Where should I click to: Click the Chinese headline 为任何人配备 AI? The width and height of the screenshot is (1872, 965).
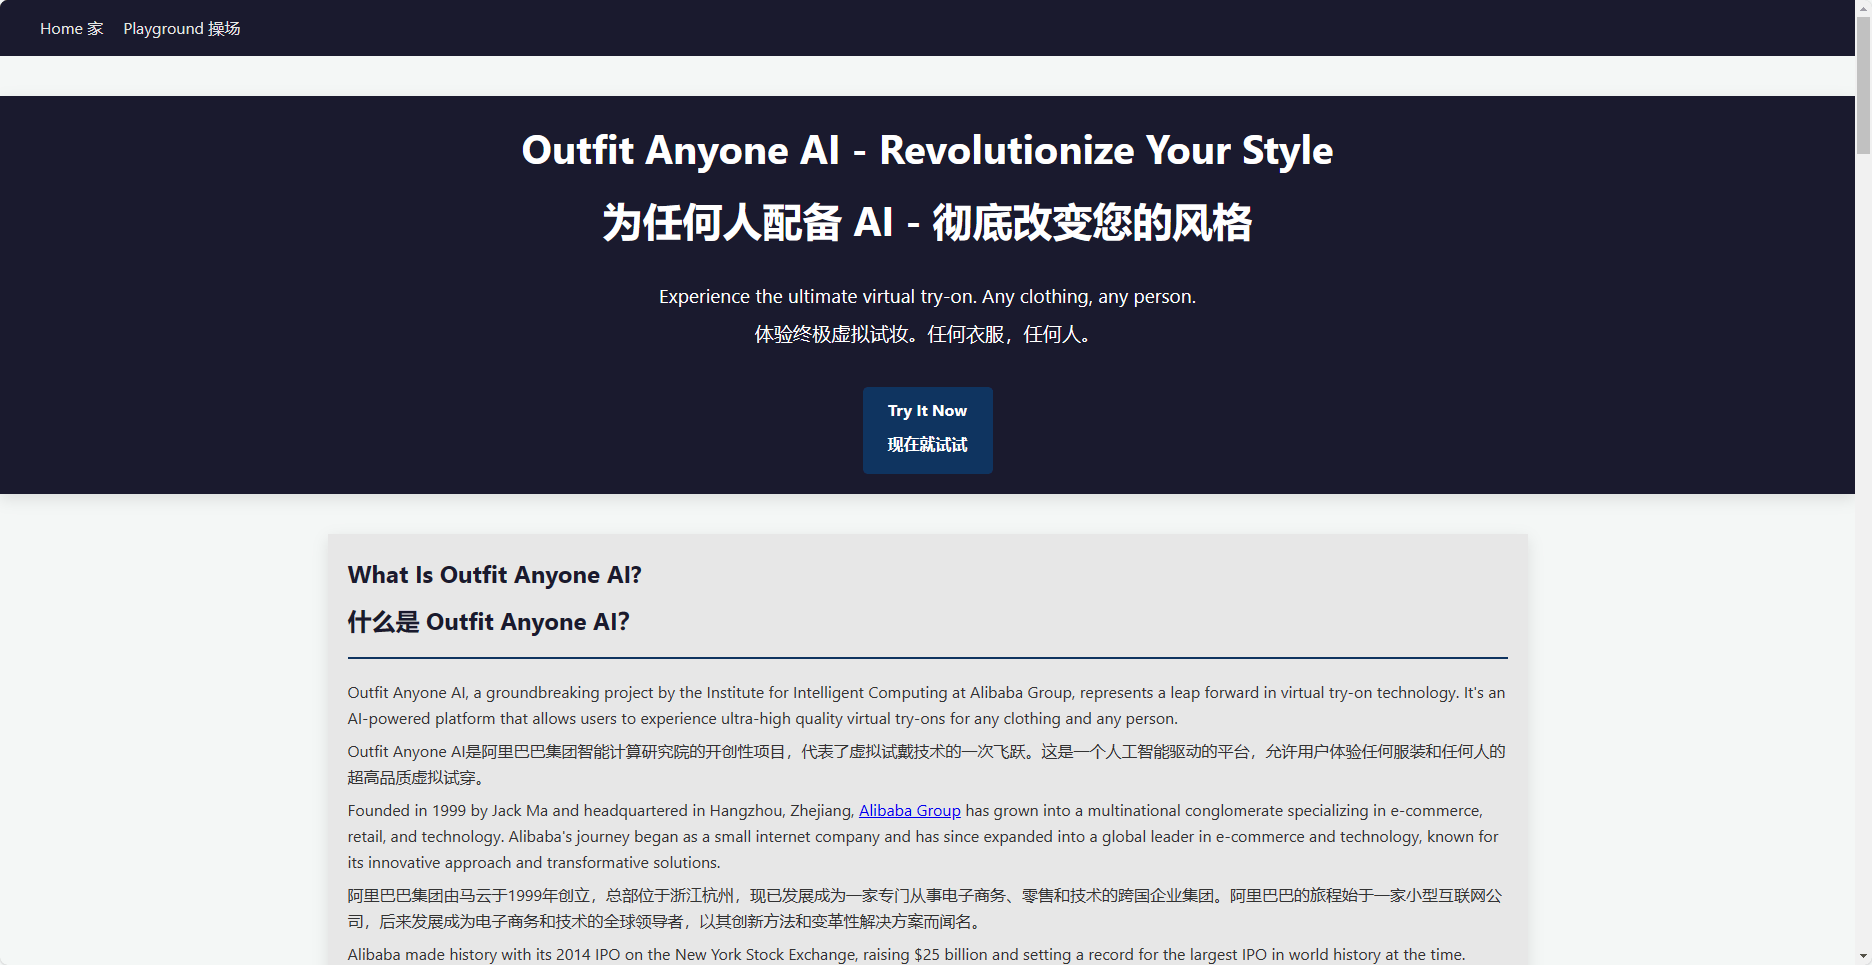tap(927, 222)
